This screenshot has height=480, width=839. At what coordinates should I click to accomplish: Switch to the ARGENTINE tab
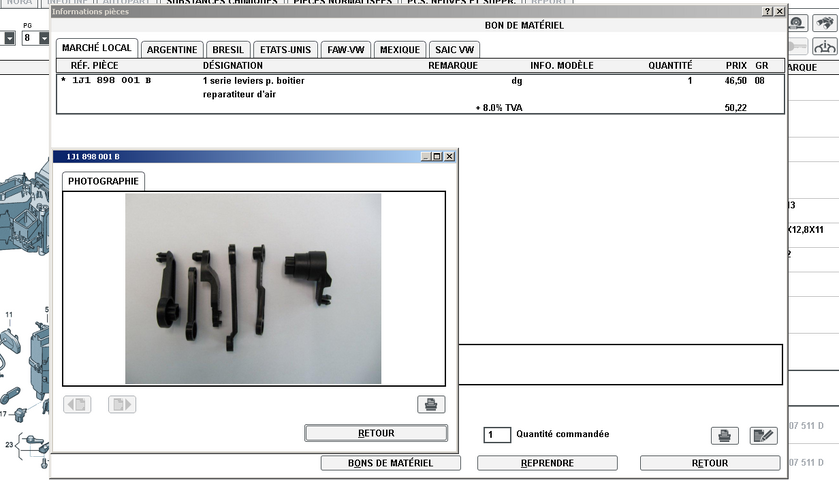[x=173, y=49]
